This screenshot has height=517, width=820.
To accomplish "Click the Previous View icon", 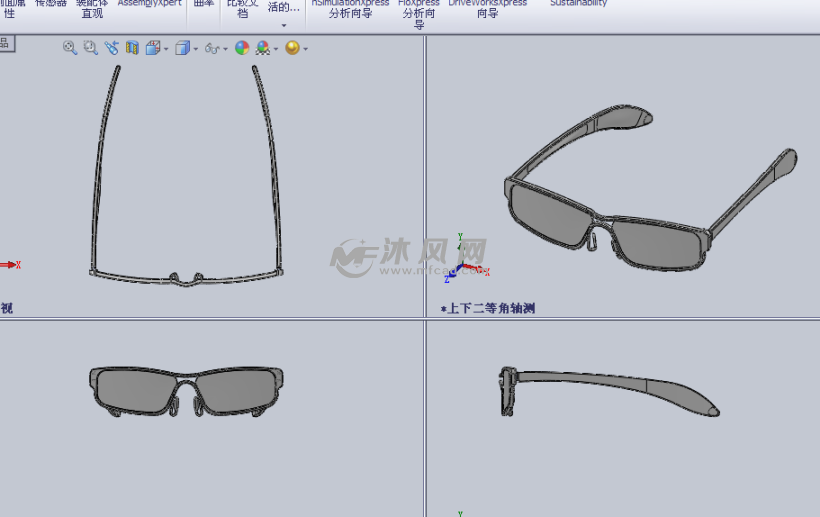I will point(111,48).
